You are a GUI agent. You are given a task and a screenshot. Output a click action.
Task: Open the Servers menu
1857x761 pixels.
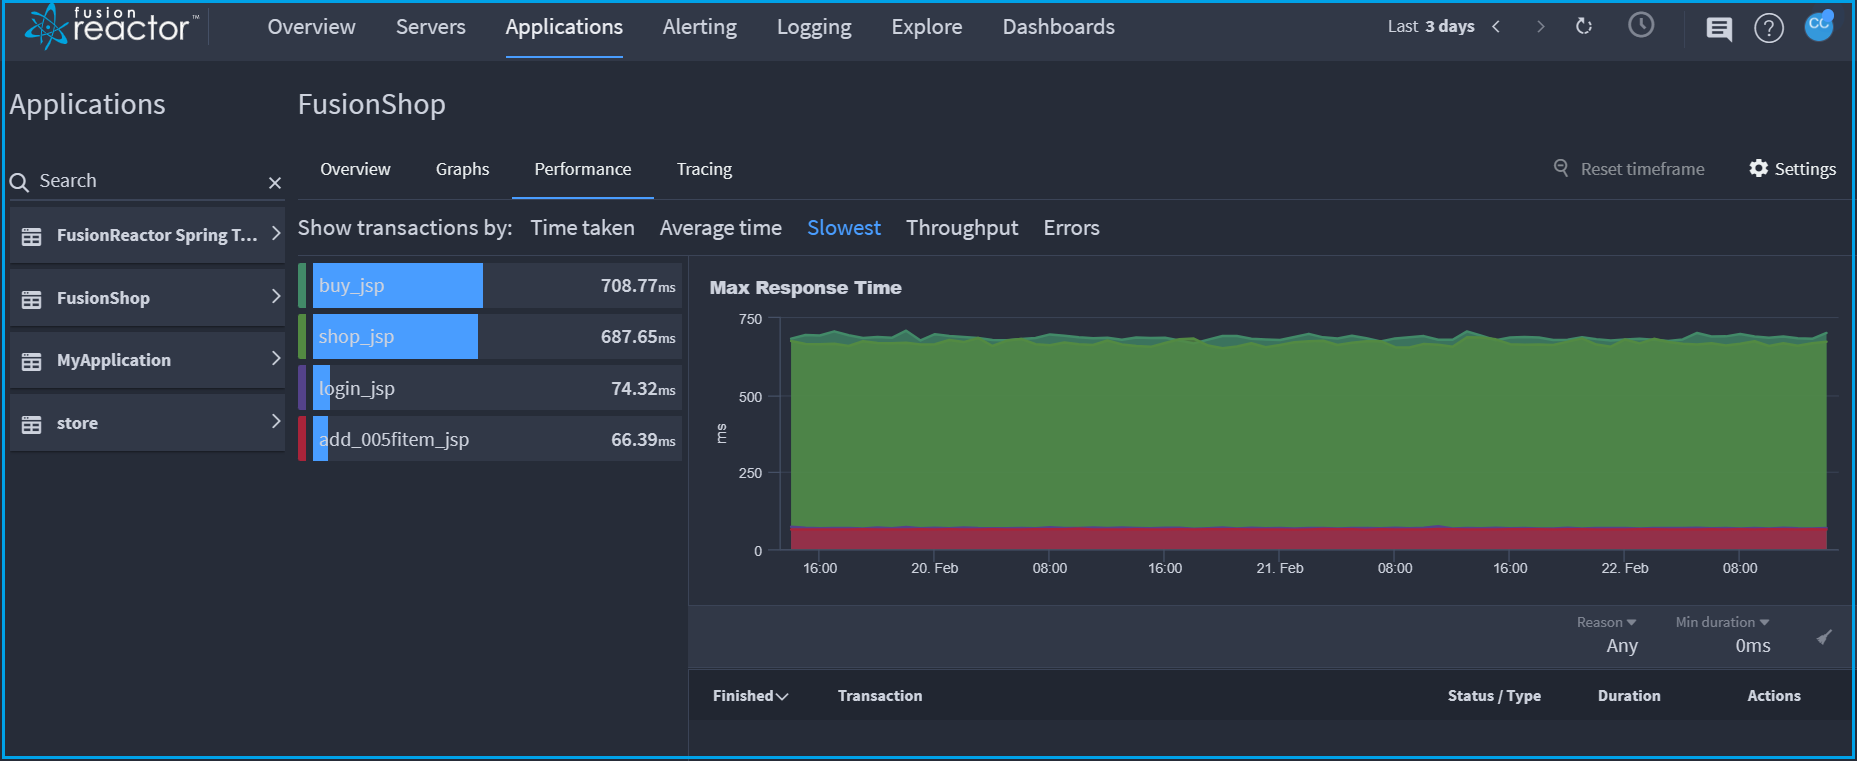point(430,27)
